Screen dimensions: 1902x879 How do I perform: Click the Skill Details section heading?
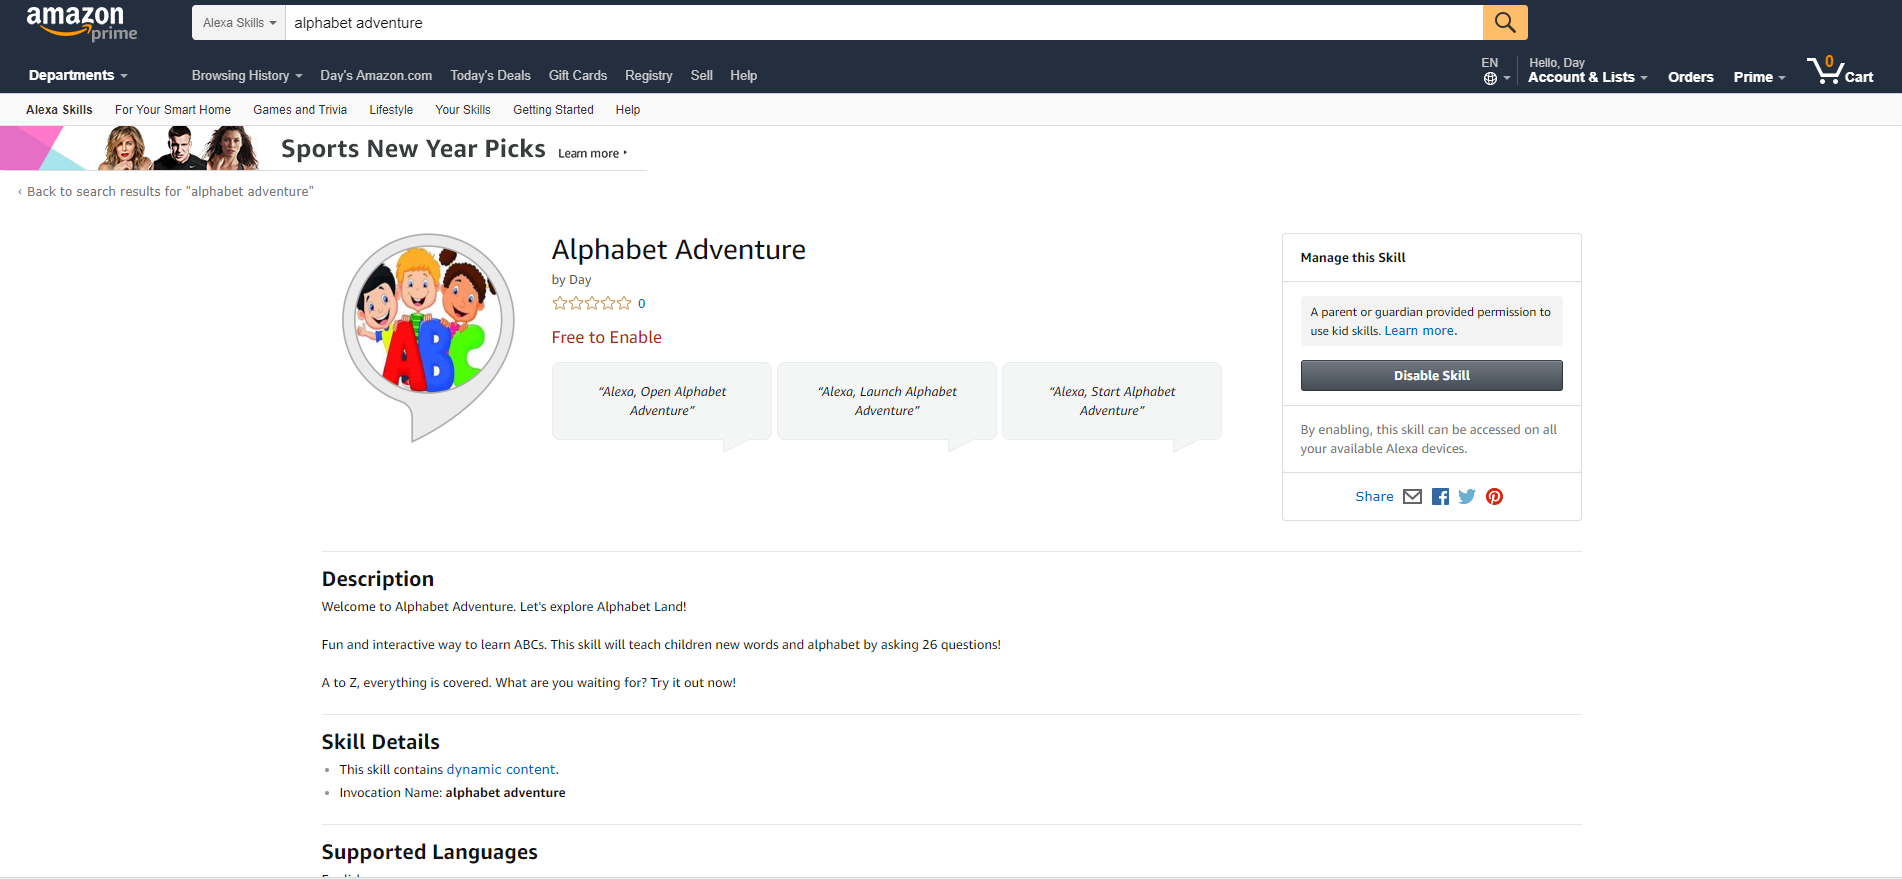pos(381,742)
